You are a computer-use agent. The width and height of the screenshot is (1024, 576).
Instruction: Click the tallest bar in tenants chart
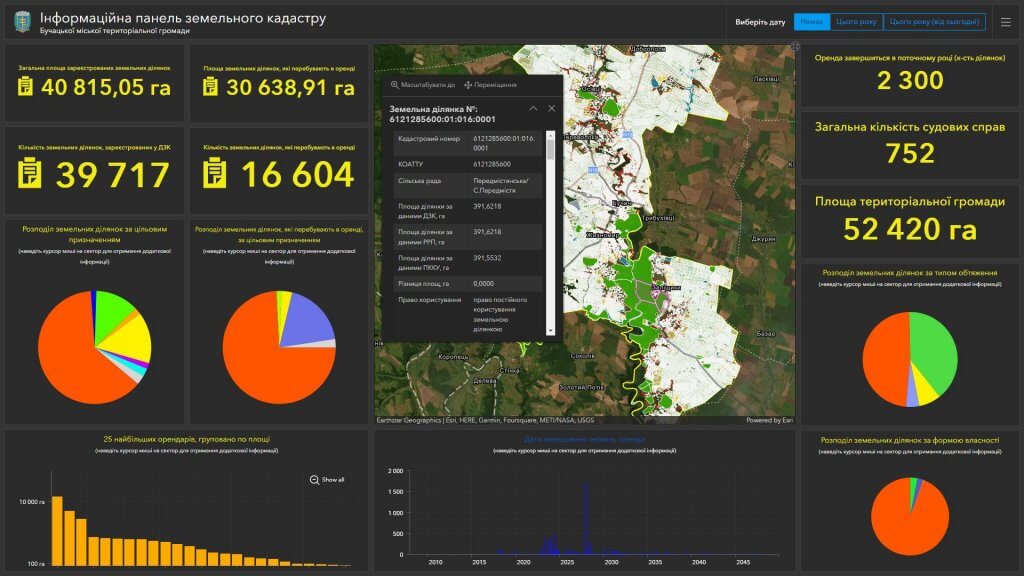click(x=57, y=530)
